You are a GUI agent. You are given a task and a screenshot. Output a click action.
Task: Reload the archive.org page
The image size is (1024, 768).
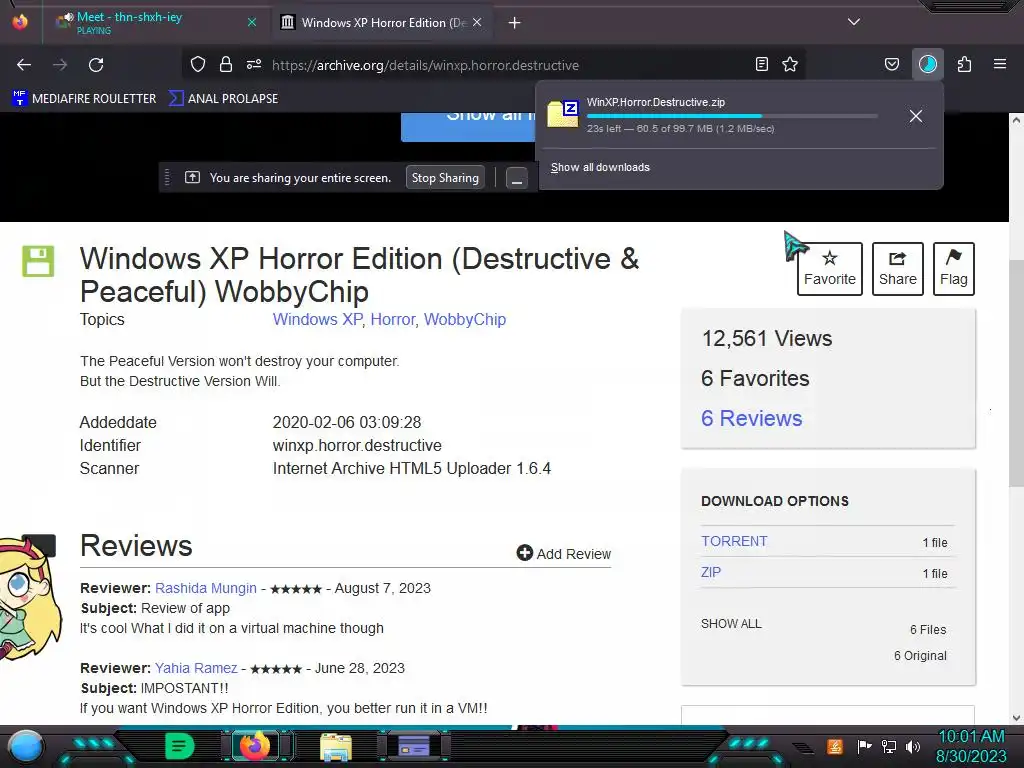tap(96, 65)
